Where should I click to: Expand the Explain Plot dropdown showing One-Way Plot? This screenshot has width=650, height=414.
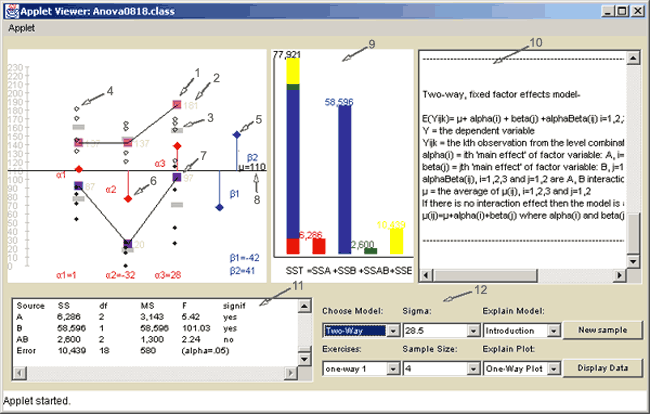click(x=518, y=368)
